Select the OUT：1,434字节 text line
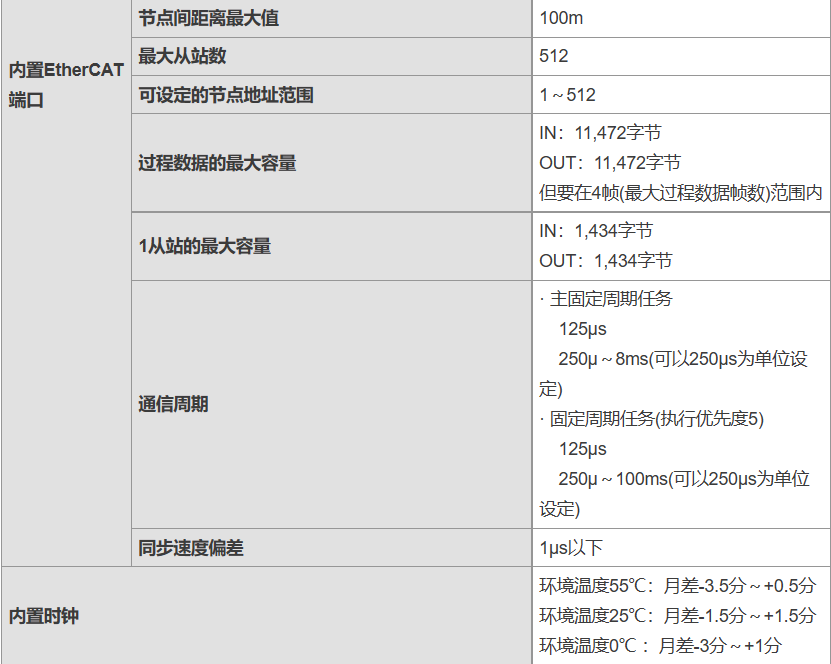Screen dimensions: 831x664 pyautogui.click(x=606, y=261)
